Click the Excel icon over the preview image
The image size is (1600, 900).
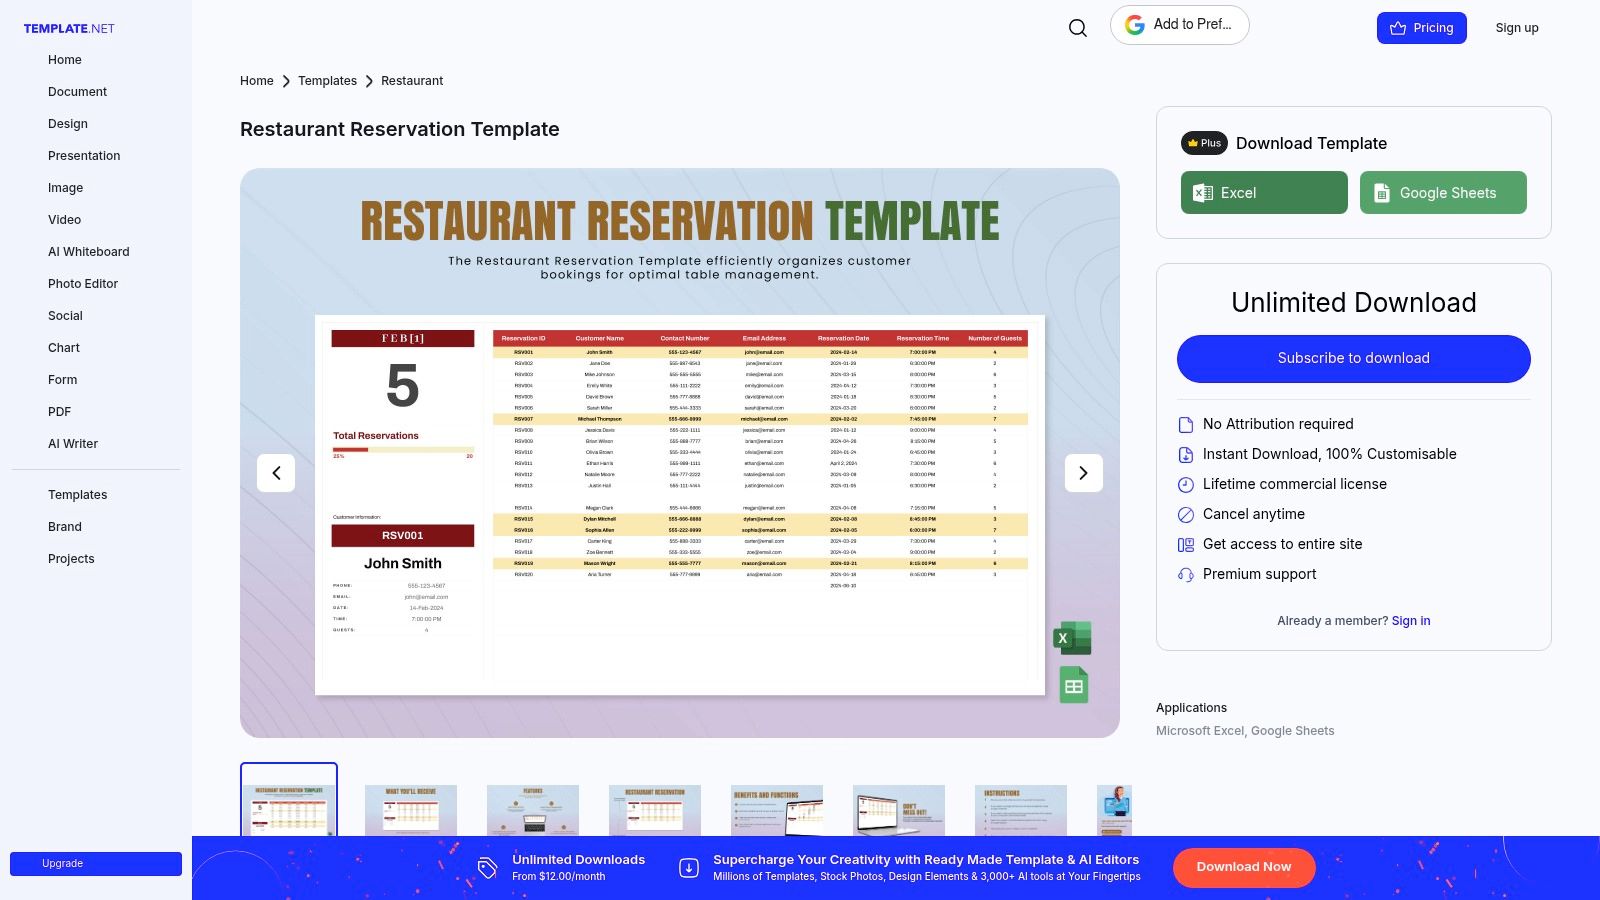click(1072, 638)
